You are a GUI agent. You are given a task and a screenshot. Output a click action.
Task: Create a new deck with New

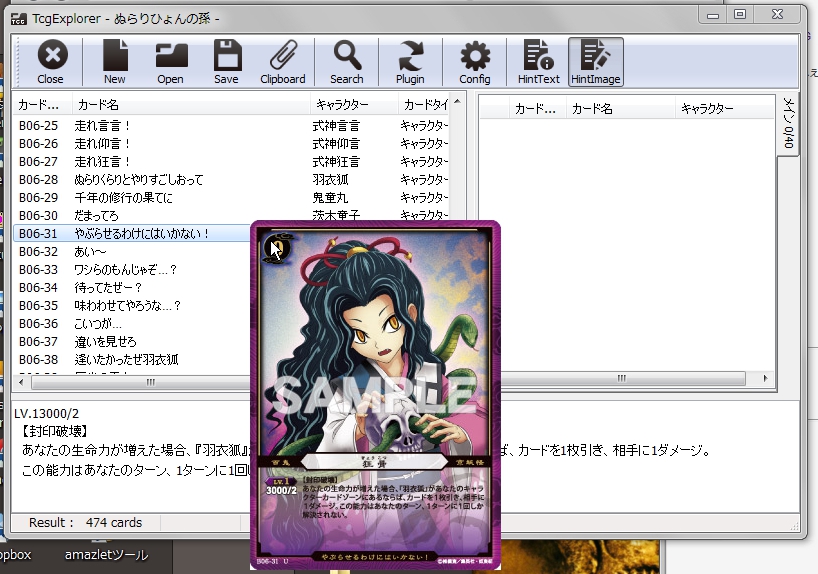(114, 62)
